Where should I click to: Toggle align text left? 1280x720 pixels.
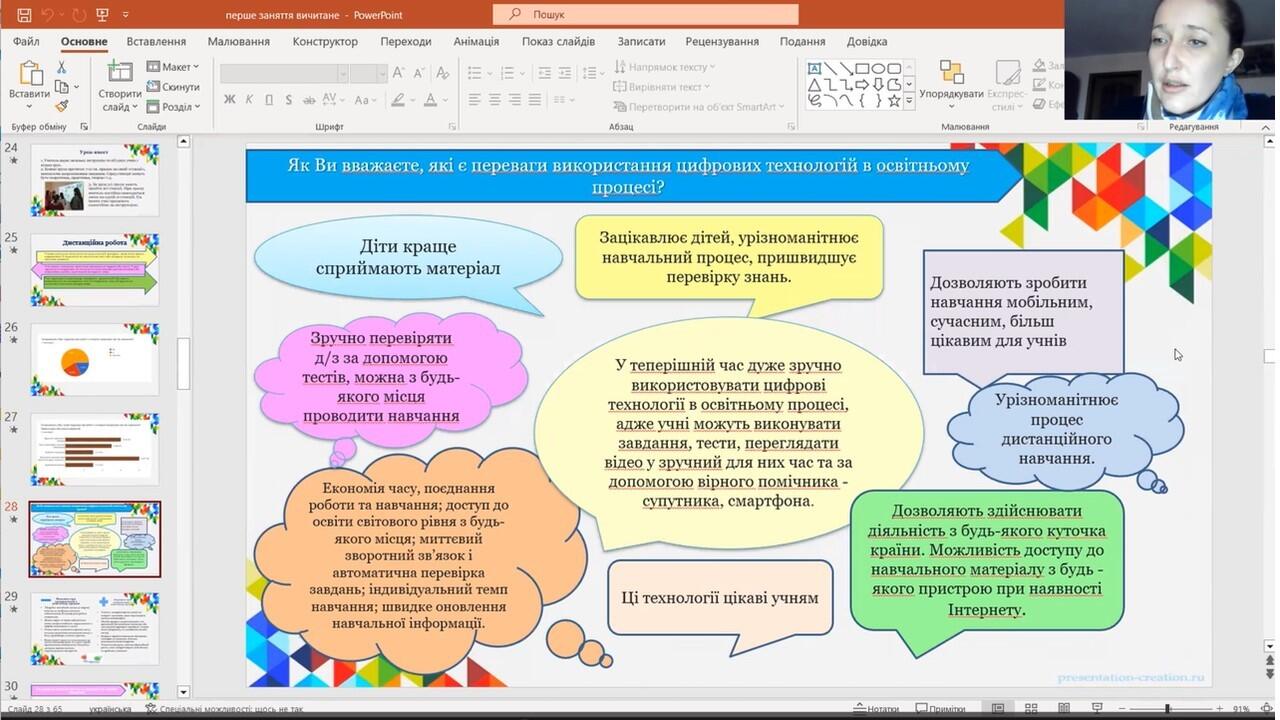click(475, 100)
